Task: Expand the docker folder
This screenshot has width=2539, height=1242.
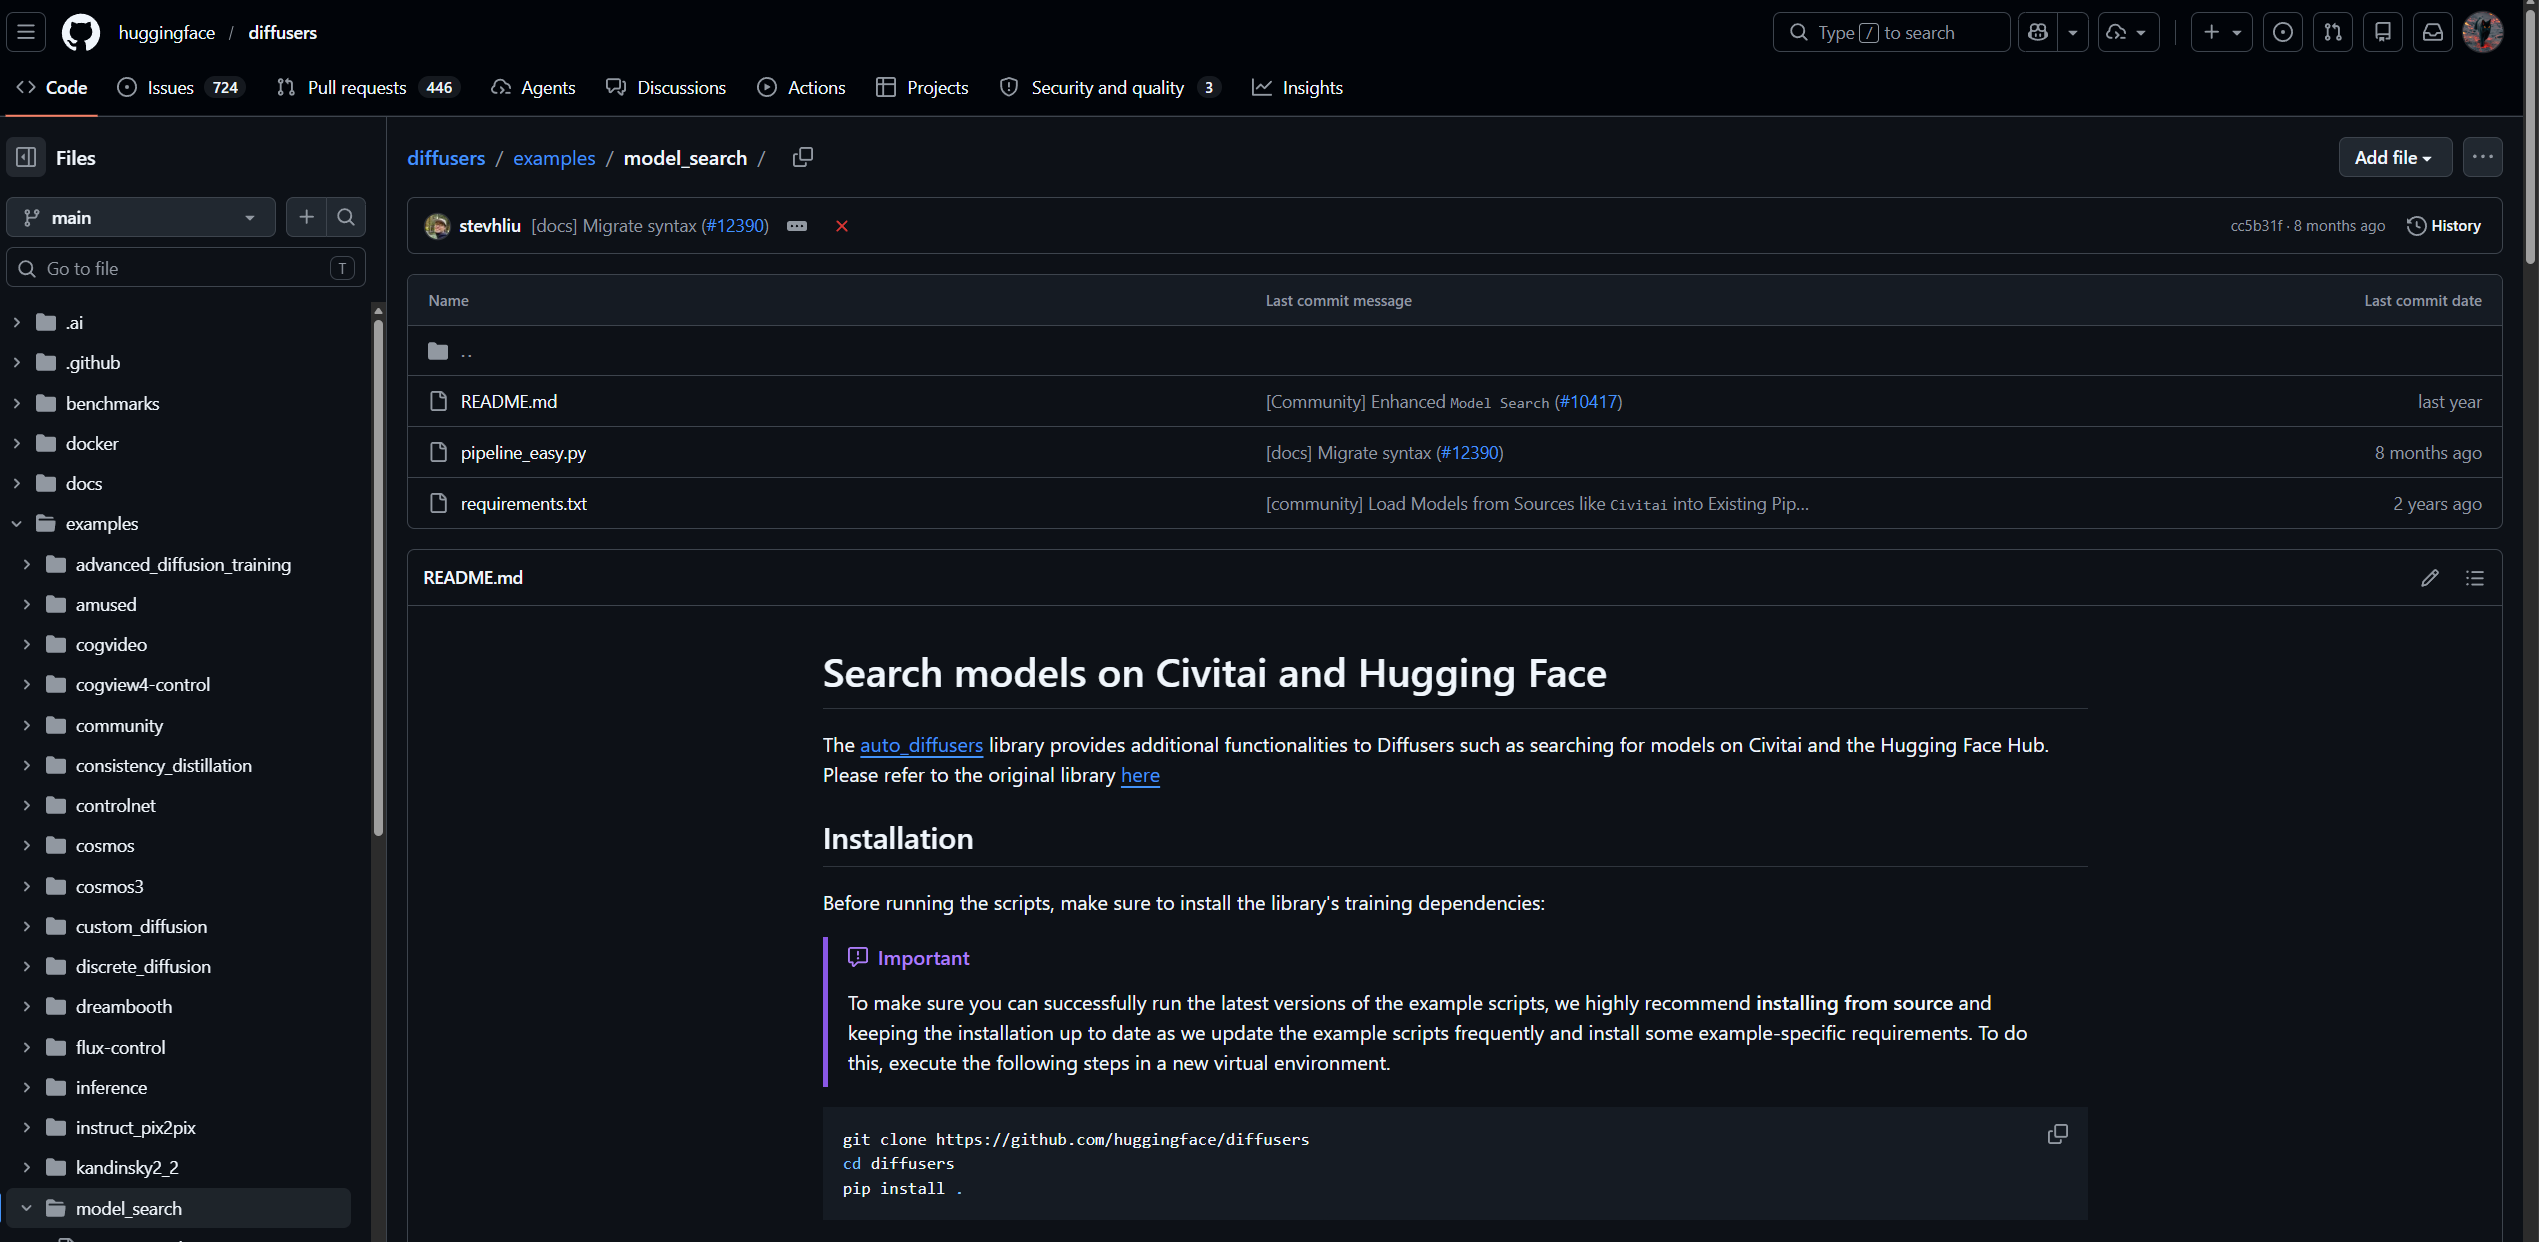Action: [x=17, y=443]
